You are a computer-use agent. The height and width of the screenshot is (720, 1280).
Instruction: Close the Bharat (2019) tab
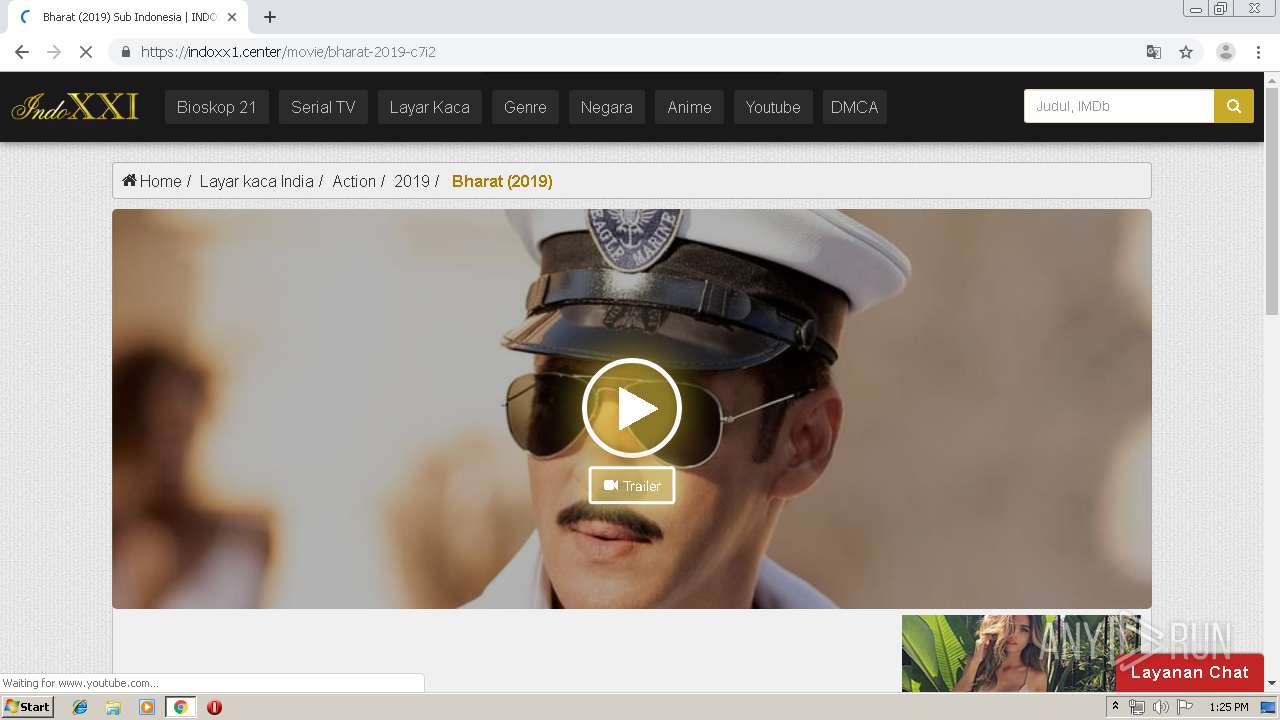[232, 17]
